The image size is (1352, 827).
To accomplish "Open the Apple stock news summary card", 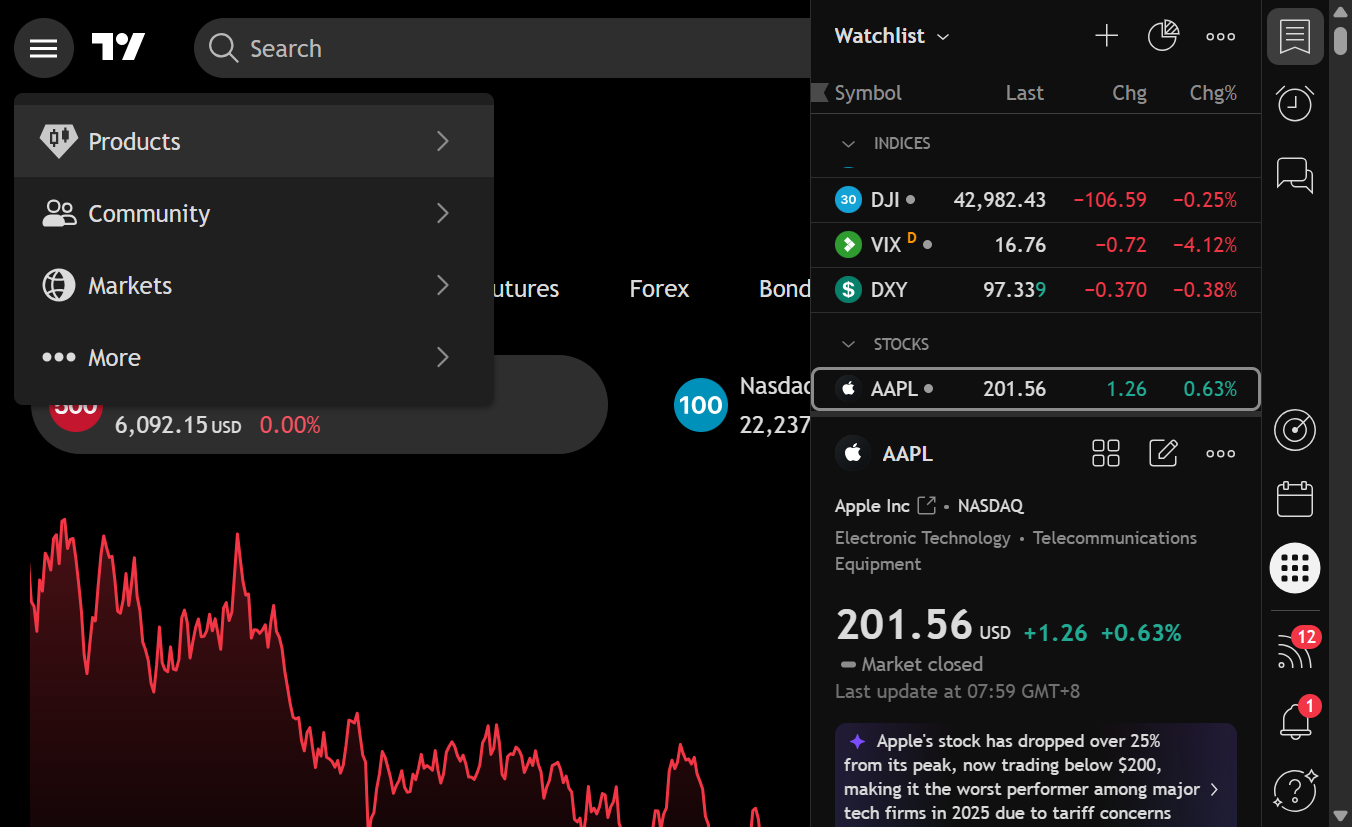I will [x=1035, y=776].
